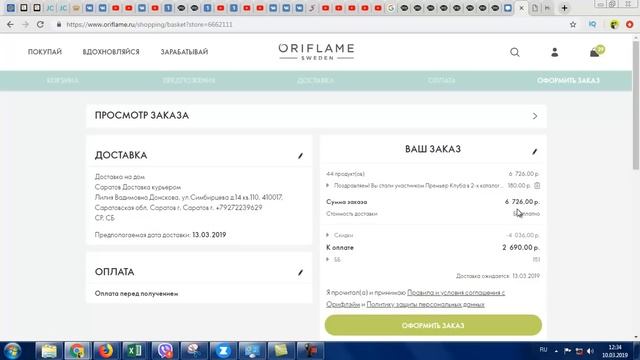
Task: Select the Оплата перед получением text
Action: pos(136,293)
